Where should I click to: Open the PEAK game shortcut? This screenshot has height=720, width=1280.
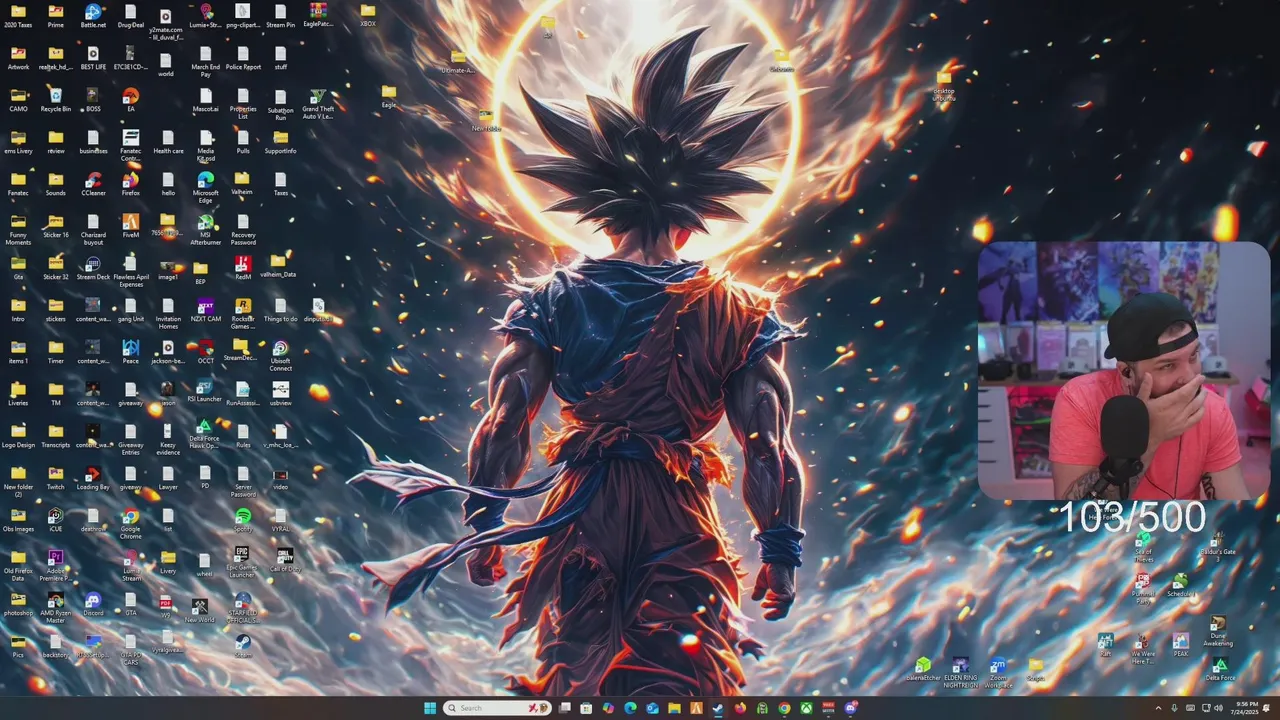coord(1181,645)
